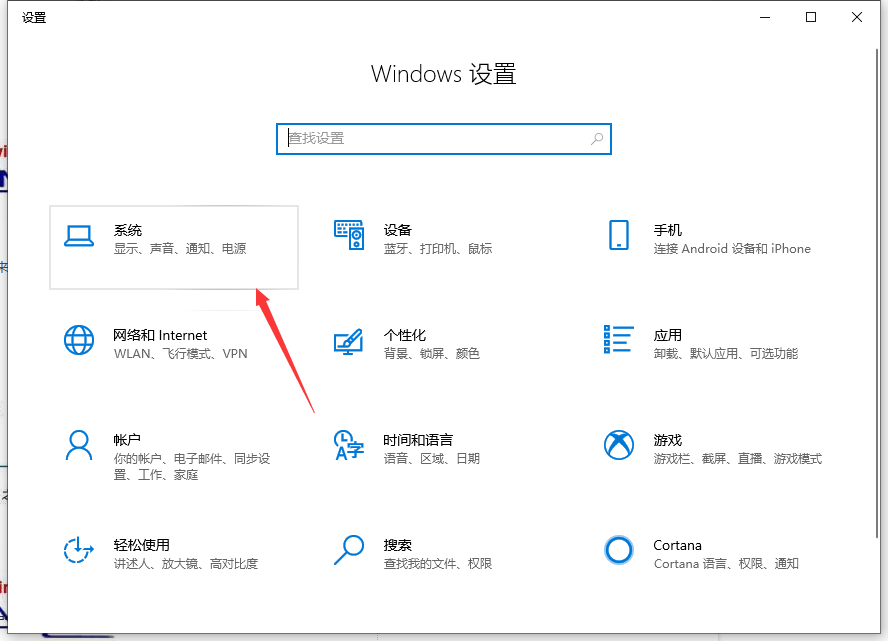Click the Personalization (个性化) paintbrush icon
888x641 pixels.
click(348, 341)
